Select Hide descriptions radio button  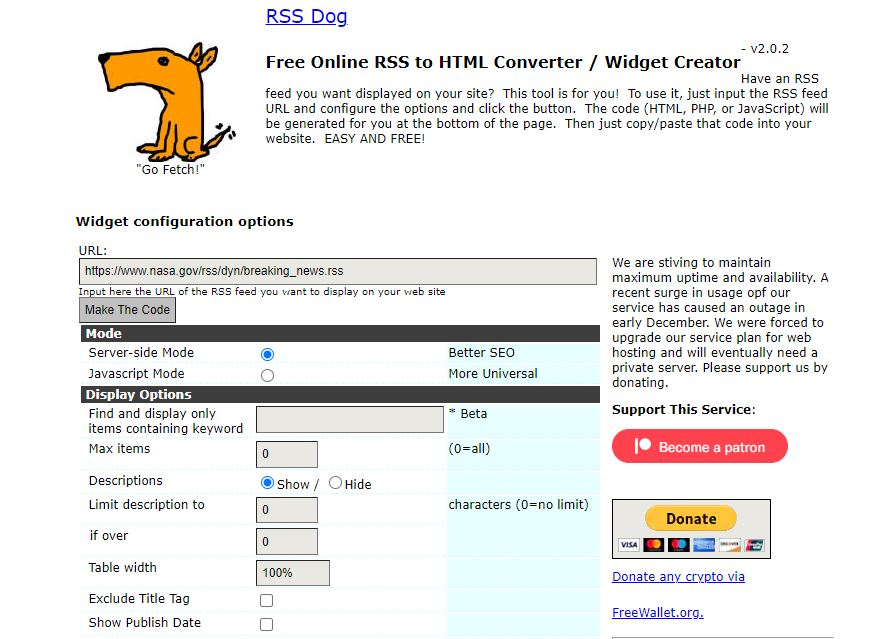tap(335, 483)
